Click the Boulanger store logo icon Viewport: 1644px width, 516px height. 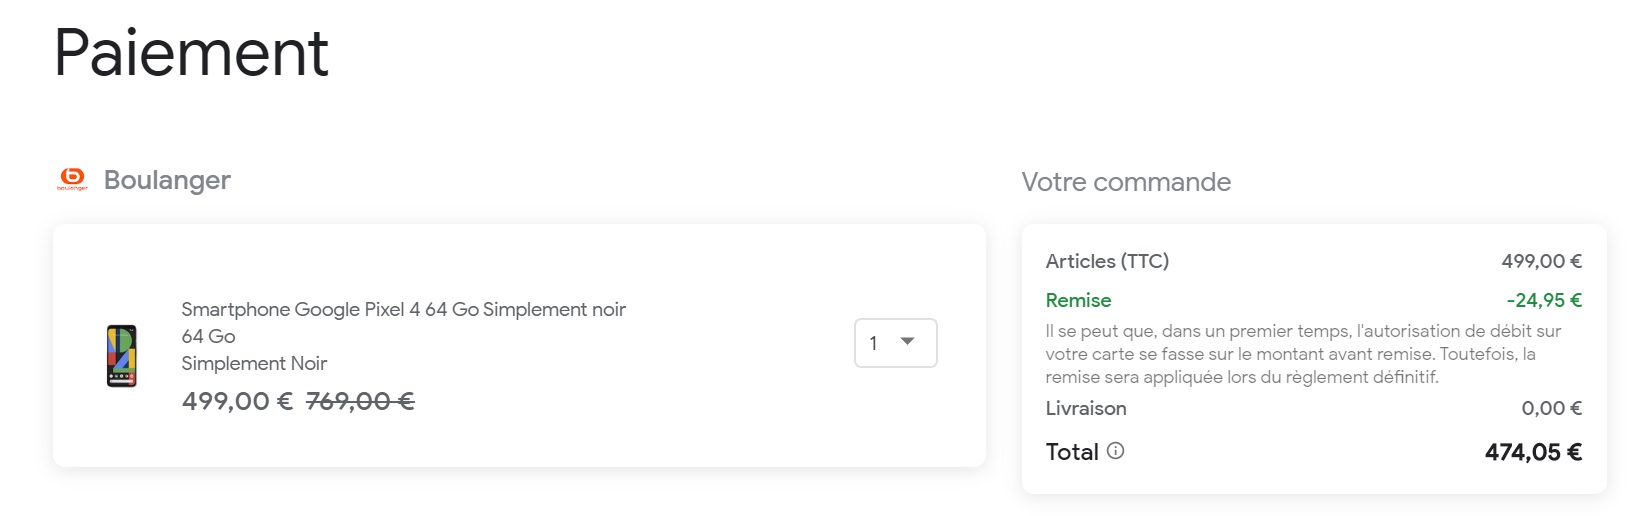pos(72,179)
